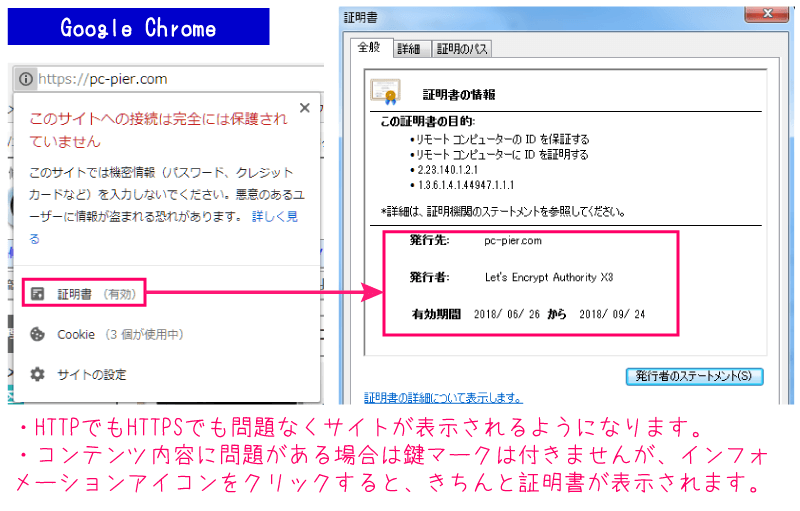Switch to the 証明のパス tab

(462, 49)
